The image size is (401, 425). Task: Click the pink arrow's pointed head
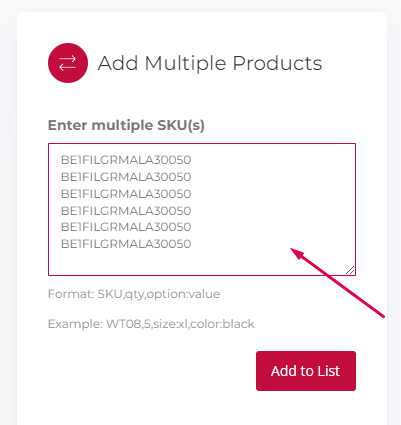coord(296,253)
